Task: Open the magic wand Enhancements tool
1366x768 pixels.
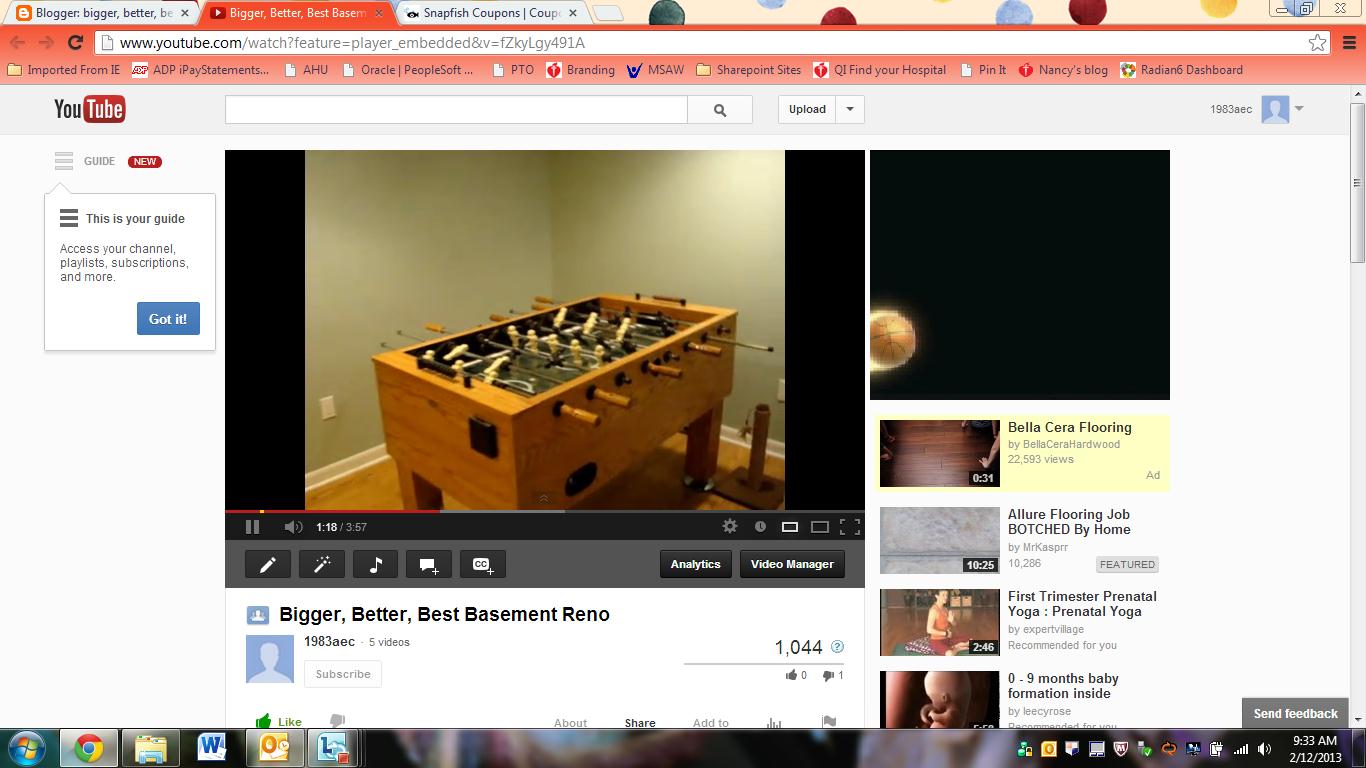Action: pyautogui.click(x=322, y=564)
